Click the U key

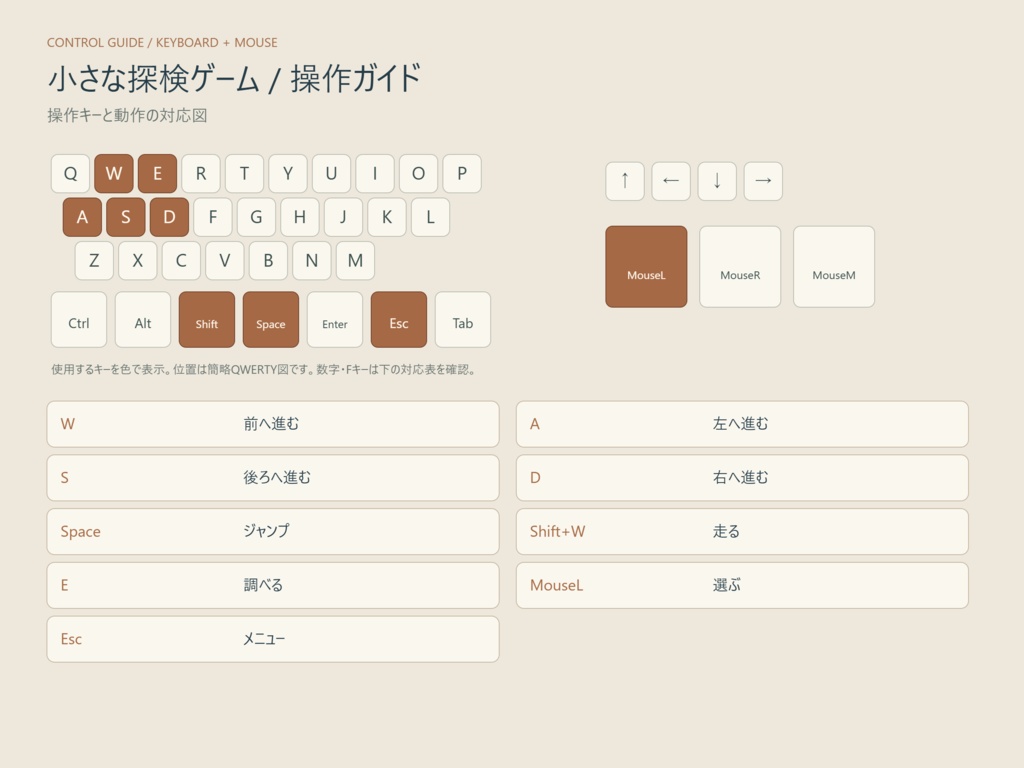point(331,174)
